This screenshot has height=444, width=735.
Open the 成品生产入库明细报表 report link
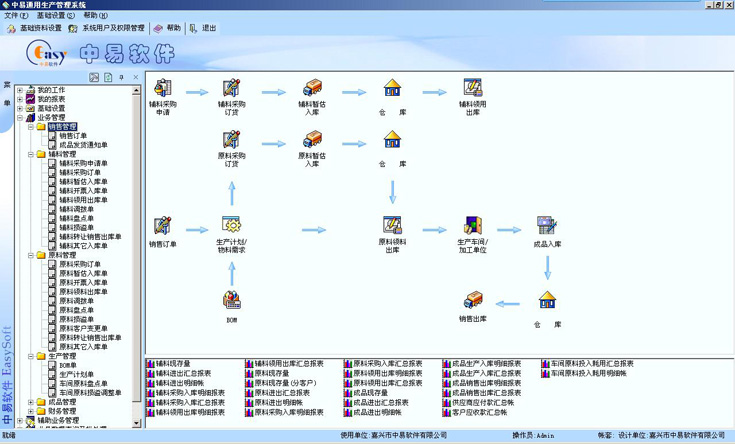click(486, 364)
